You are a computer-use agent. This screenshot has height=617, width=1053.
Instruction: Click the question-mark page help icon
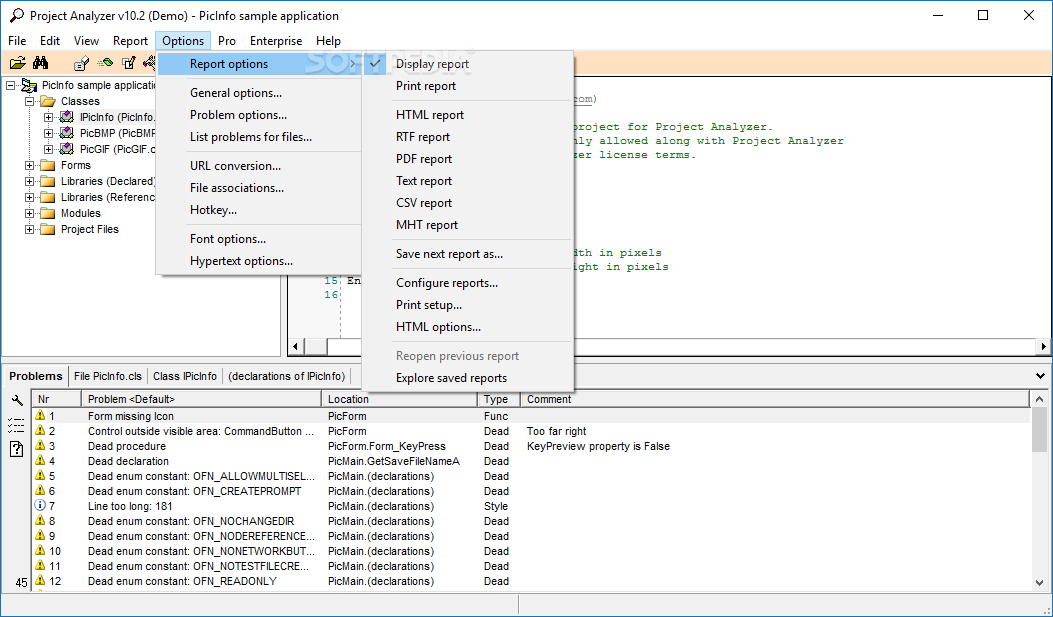pos(16,449)
